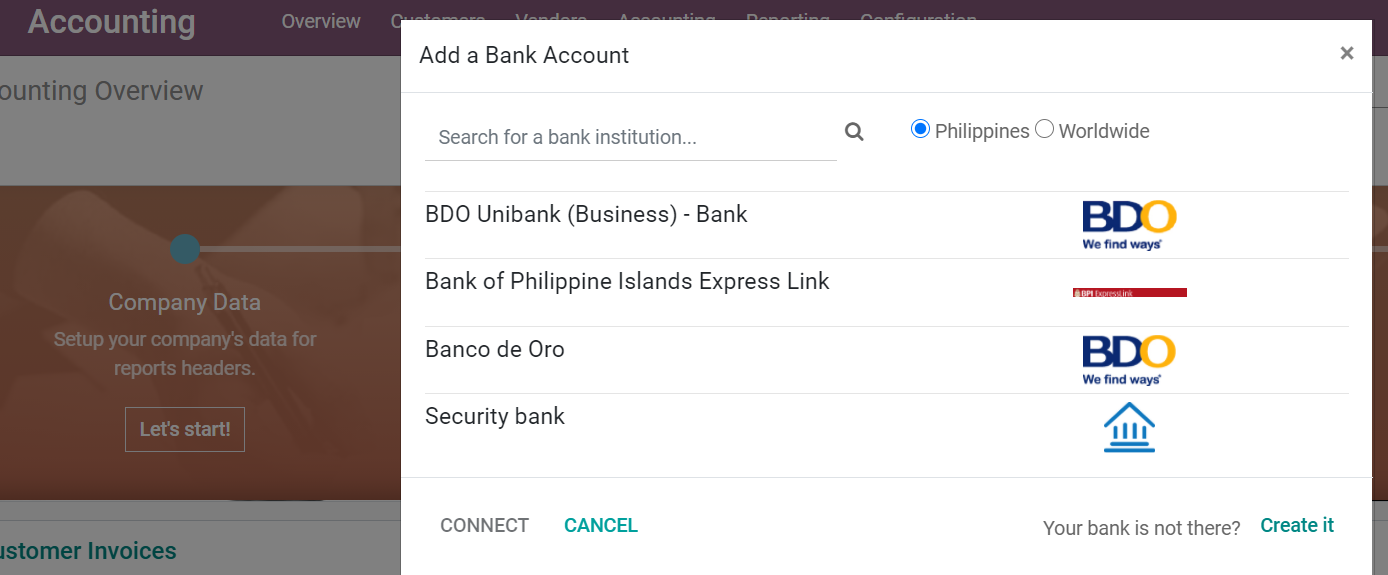Click the BPI Express Link logo

point(1129,293)
